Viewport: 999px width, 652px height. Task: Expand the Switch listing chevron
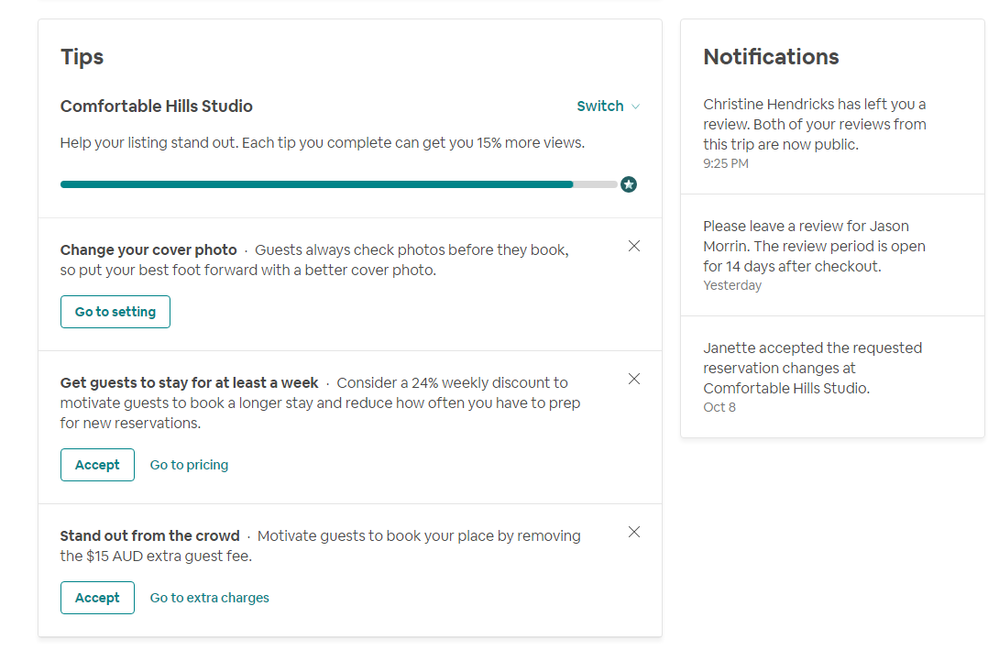click(636, 107)
